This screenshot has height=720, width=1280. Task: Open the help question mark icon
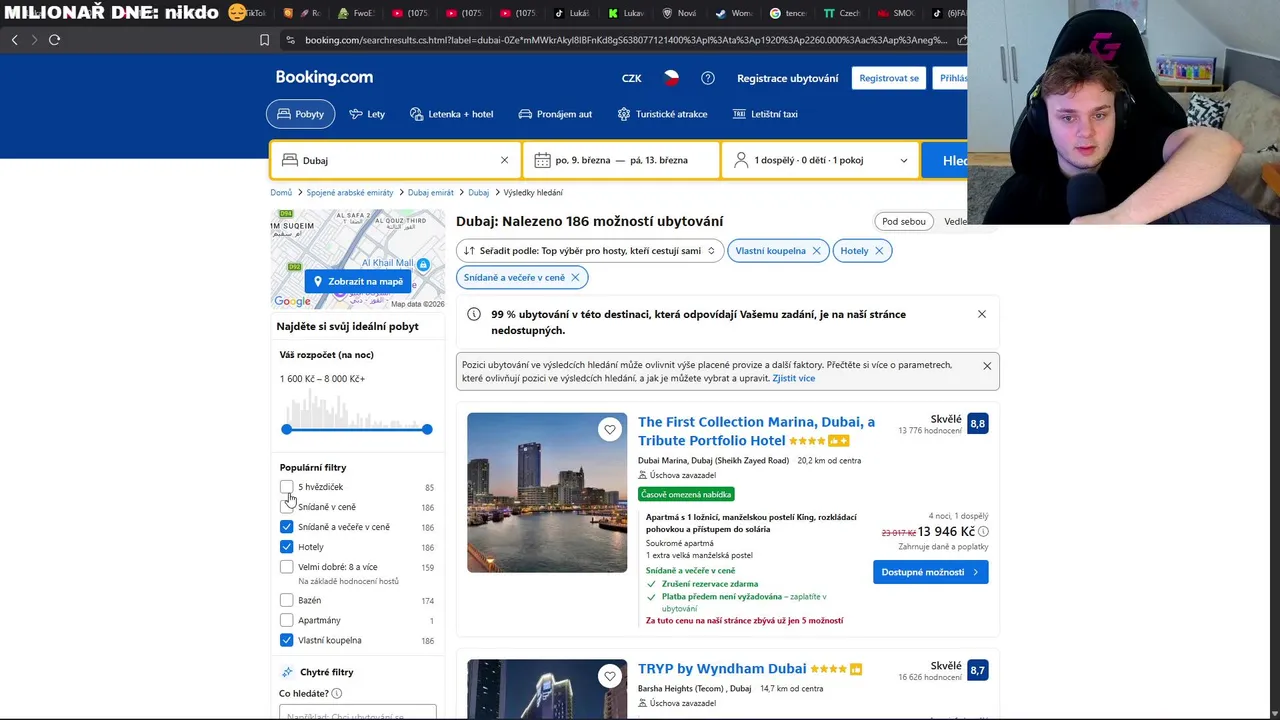[x=708, y=78]
